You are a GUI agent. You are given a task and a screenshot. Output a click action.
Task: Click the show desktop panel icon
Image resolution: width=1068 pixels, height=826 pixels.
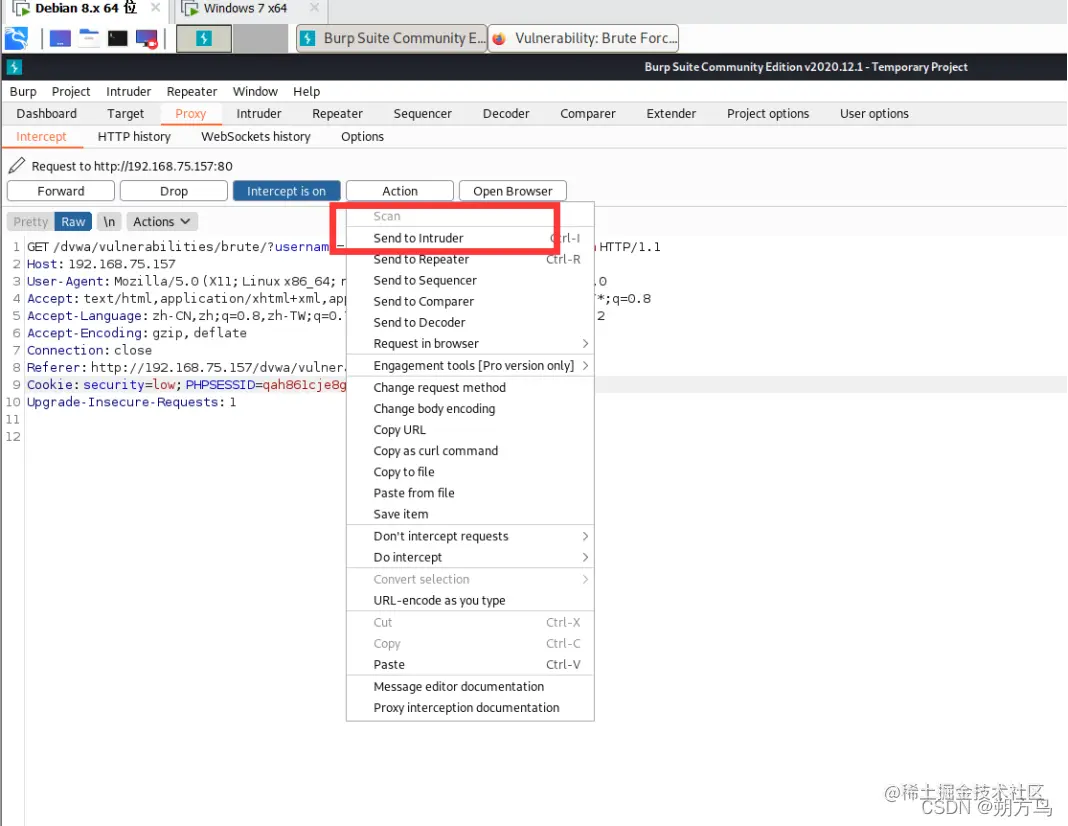[x=60, y=38]
